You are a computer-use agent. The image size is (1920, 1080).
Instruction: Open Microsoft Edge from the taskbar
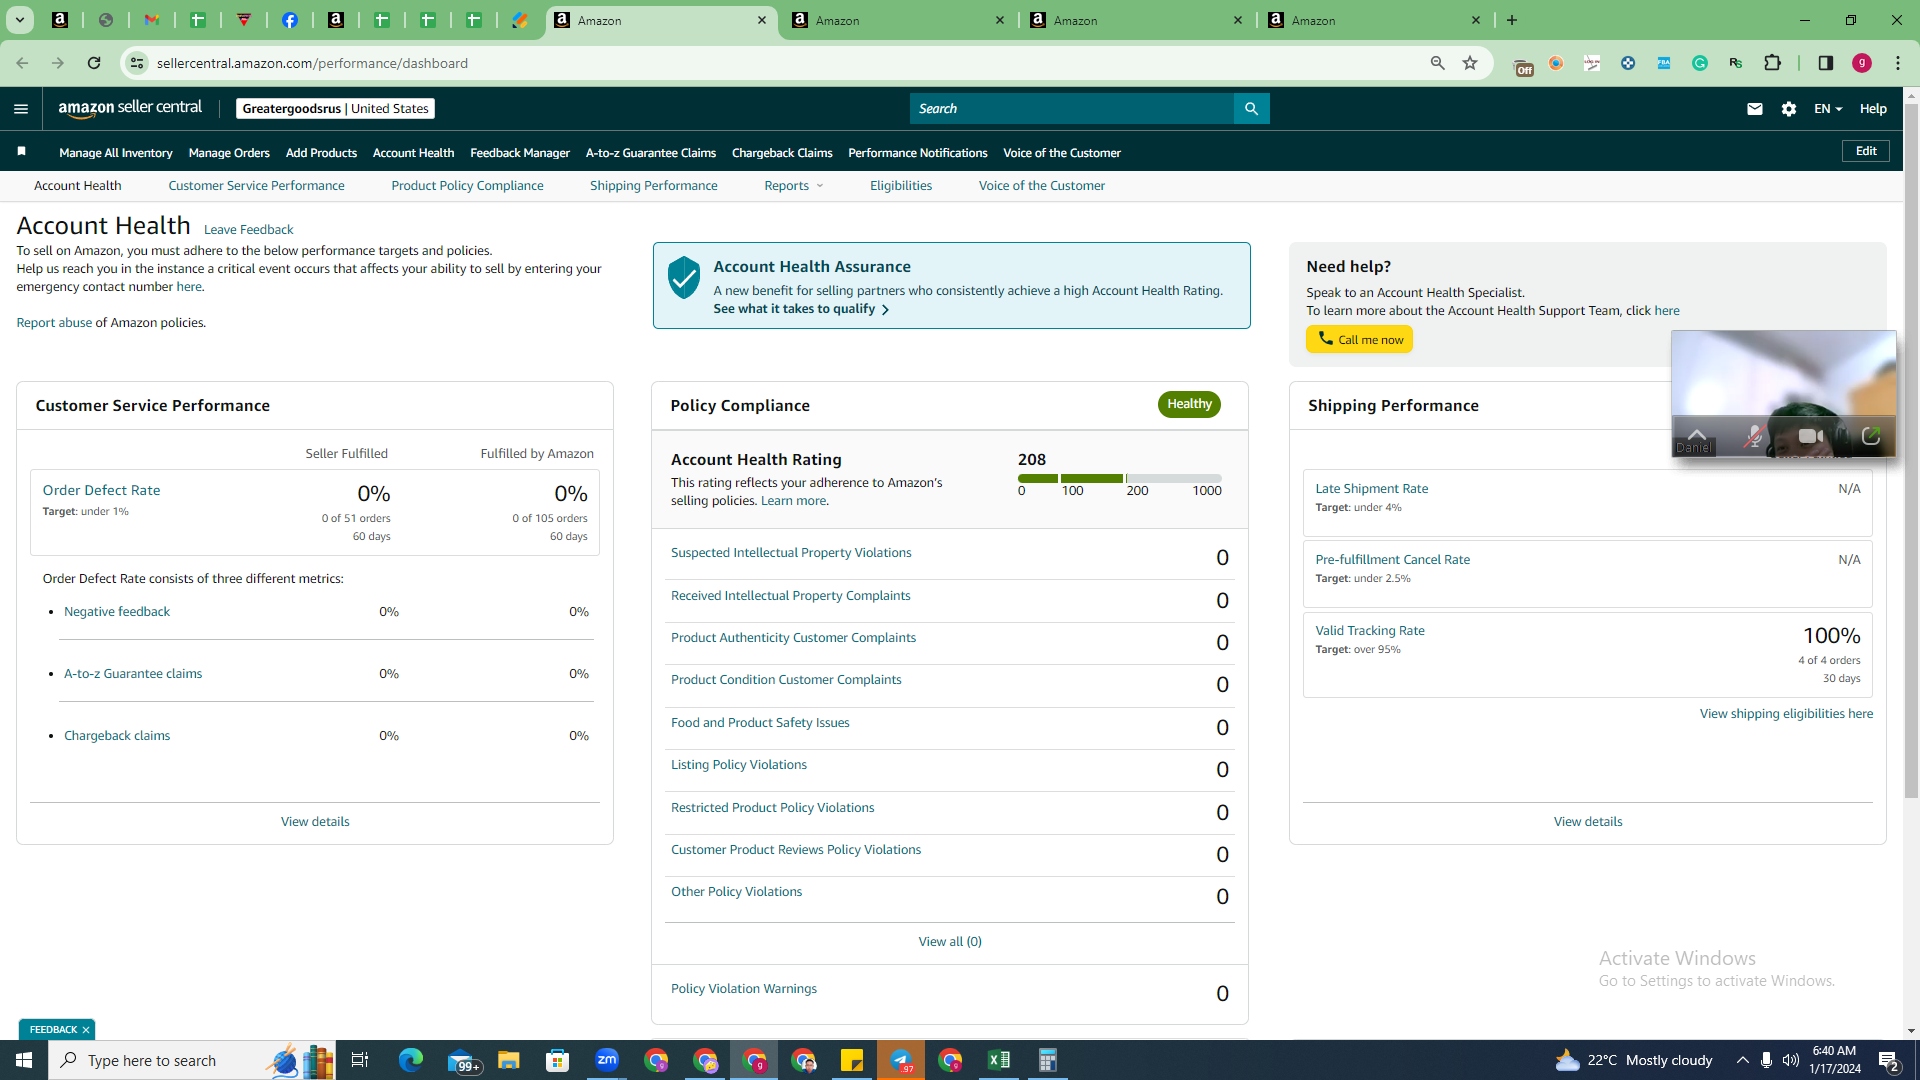[x=411, y=1060]
